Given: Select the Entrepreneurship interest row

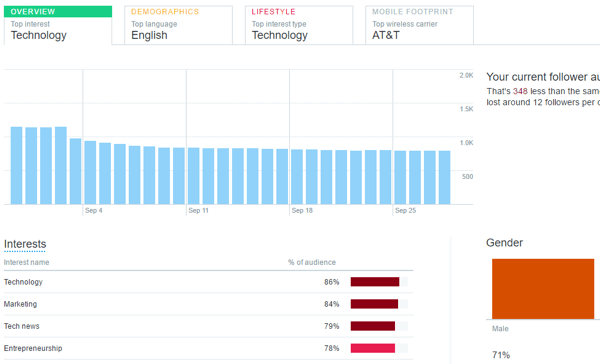Looking at the screenshot, I should (x=209, y=348).
